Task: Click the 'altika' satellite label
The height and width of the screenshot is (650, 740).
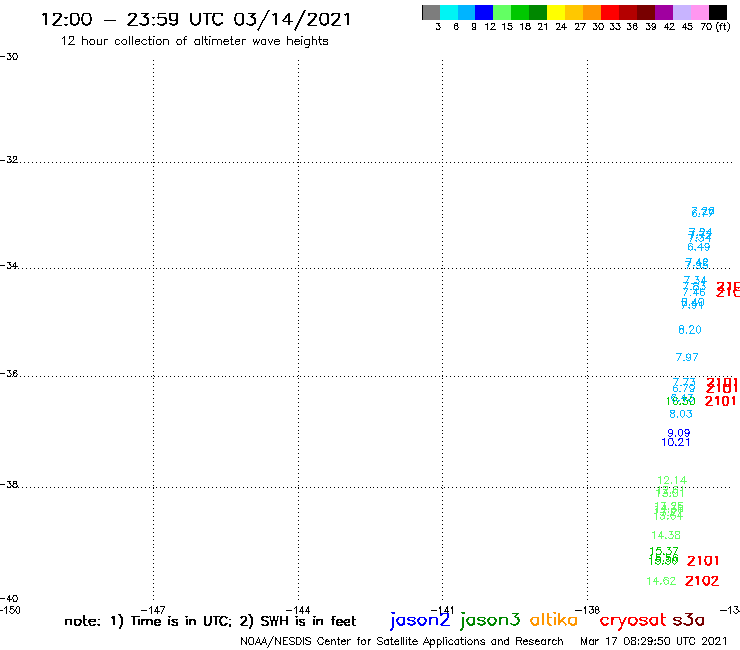Action: click(x=554, y=620)
